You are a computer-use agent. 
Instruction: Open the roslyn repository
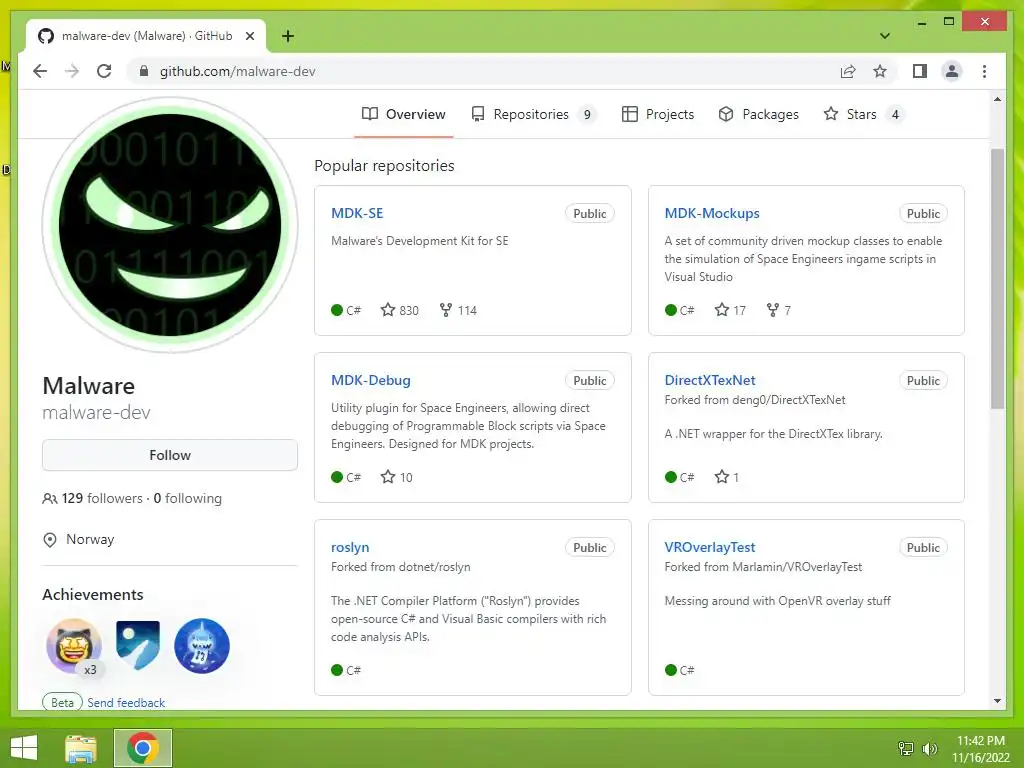click(x=350, y=547)
